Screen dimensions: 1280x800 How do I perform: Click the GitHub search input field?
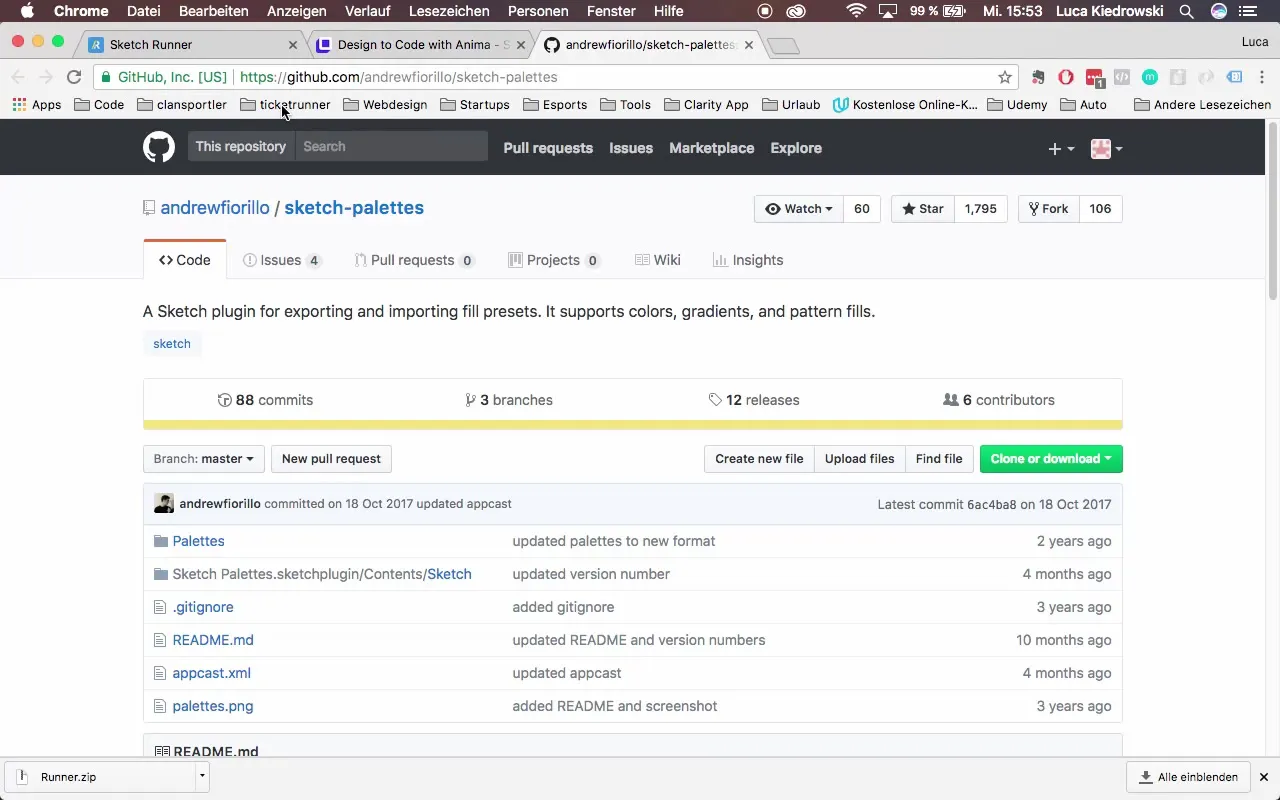click(x=391, y=146)
